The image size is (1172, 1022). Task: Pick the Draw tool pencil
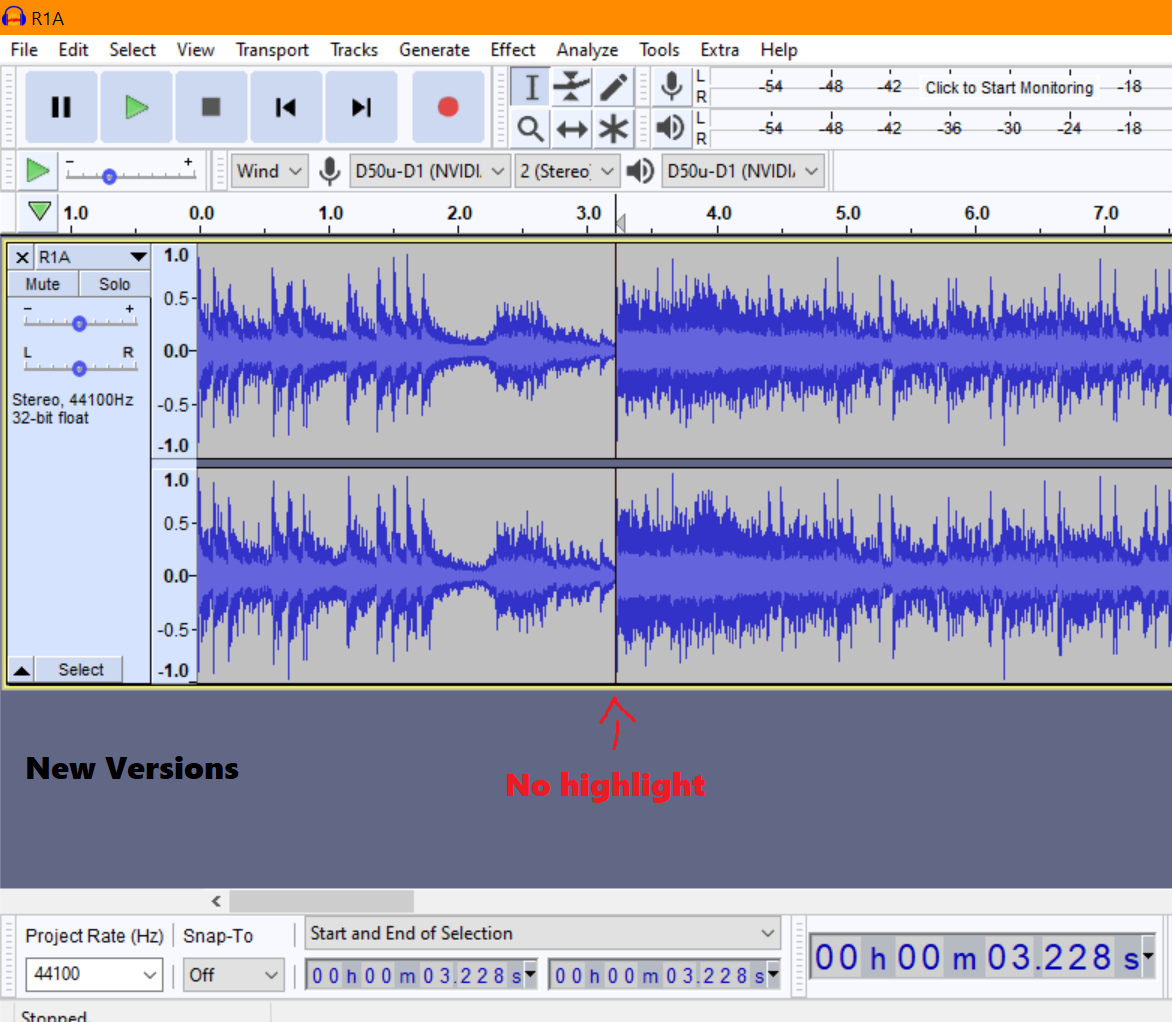pos(612,87)
